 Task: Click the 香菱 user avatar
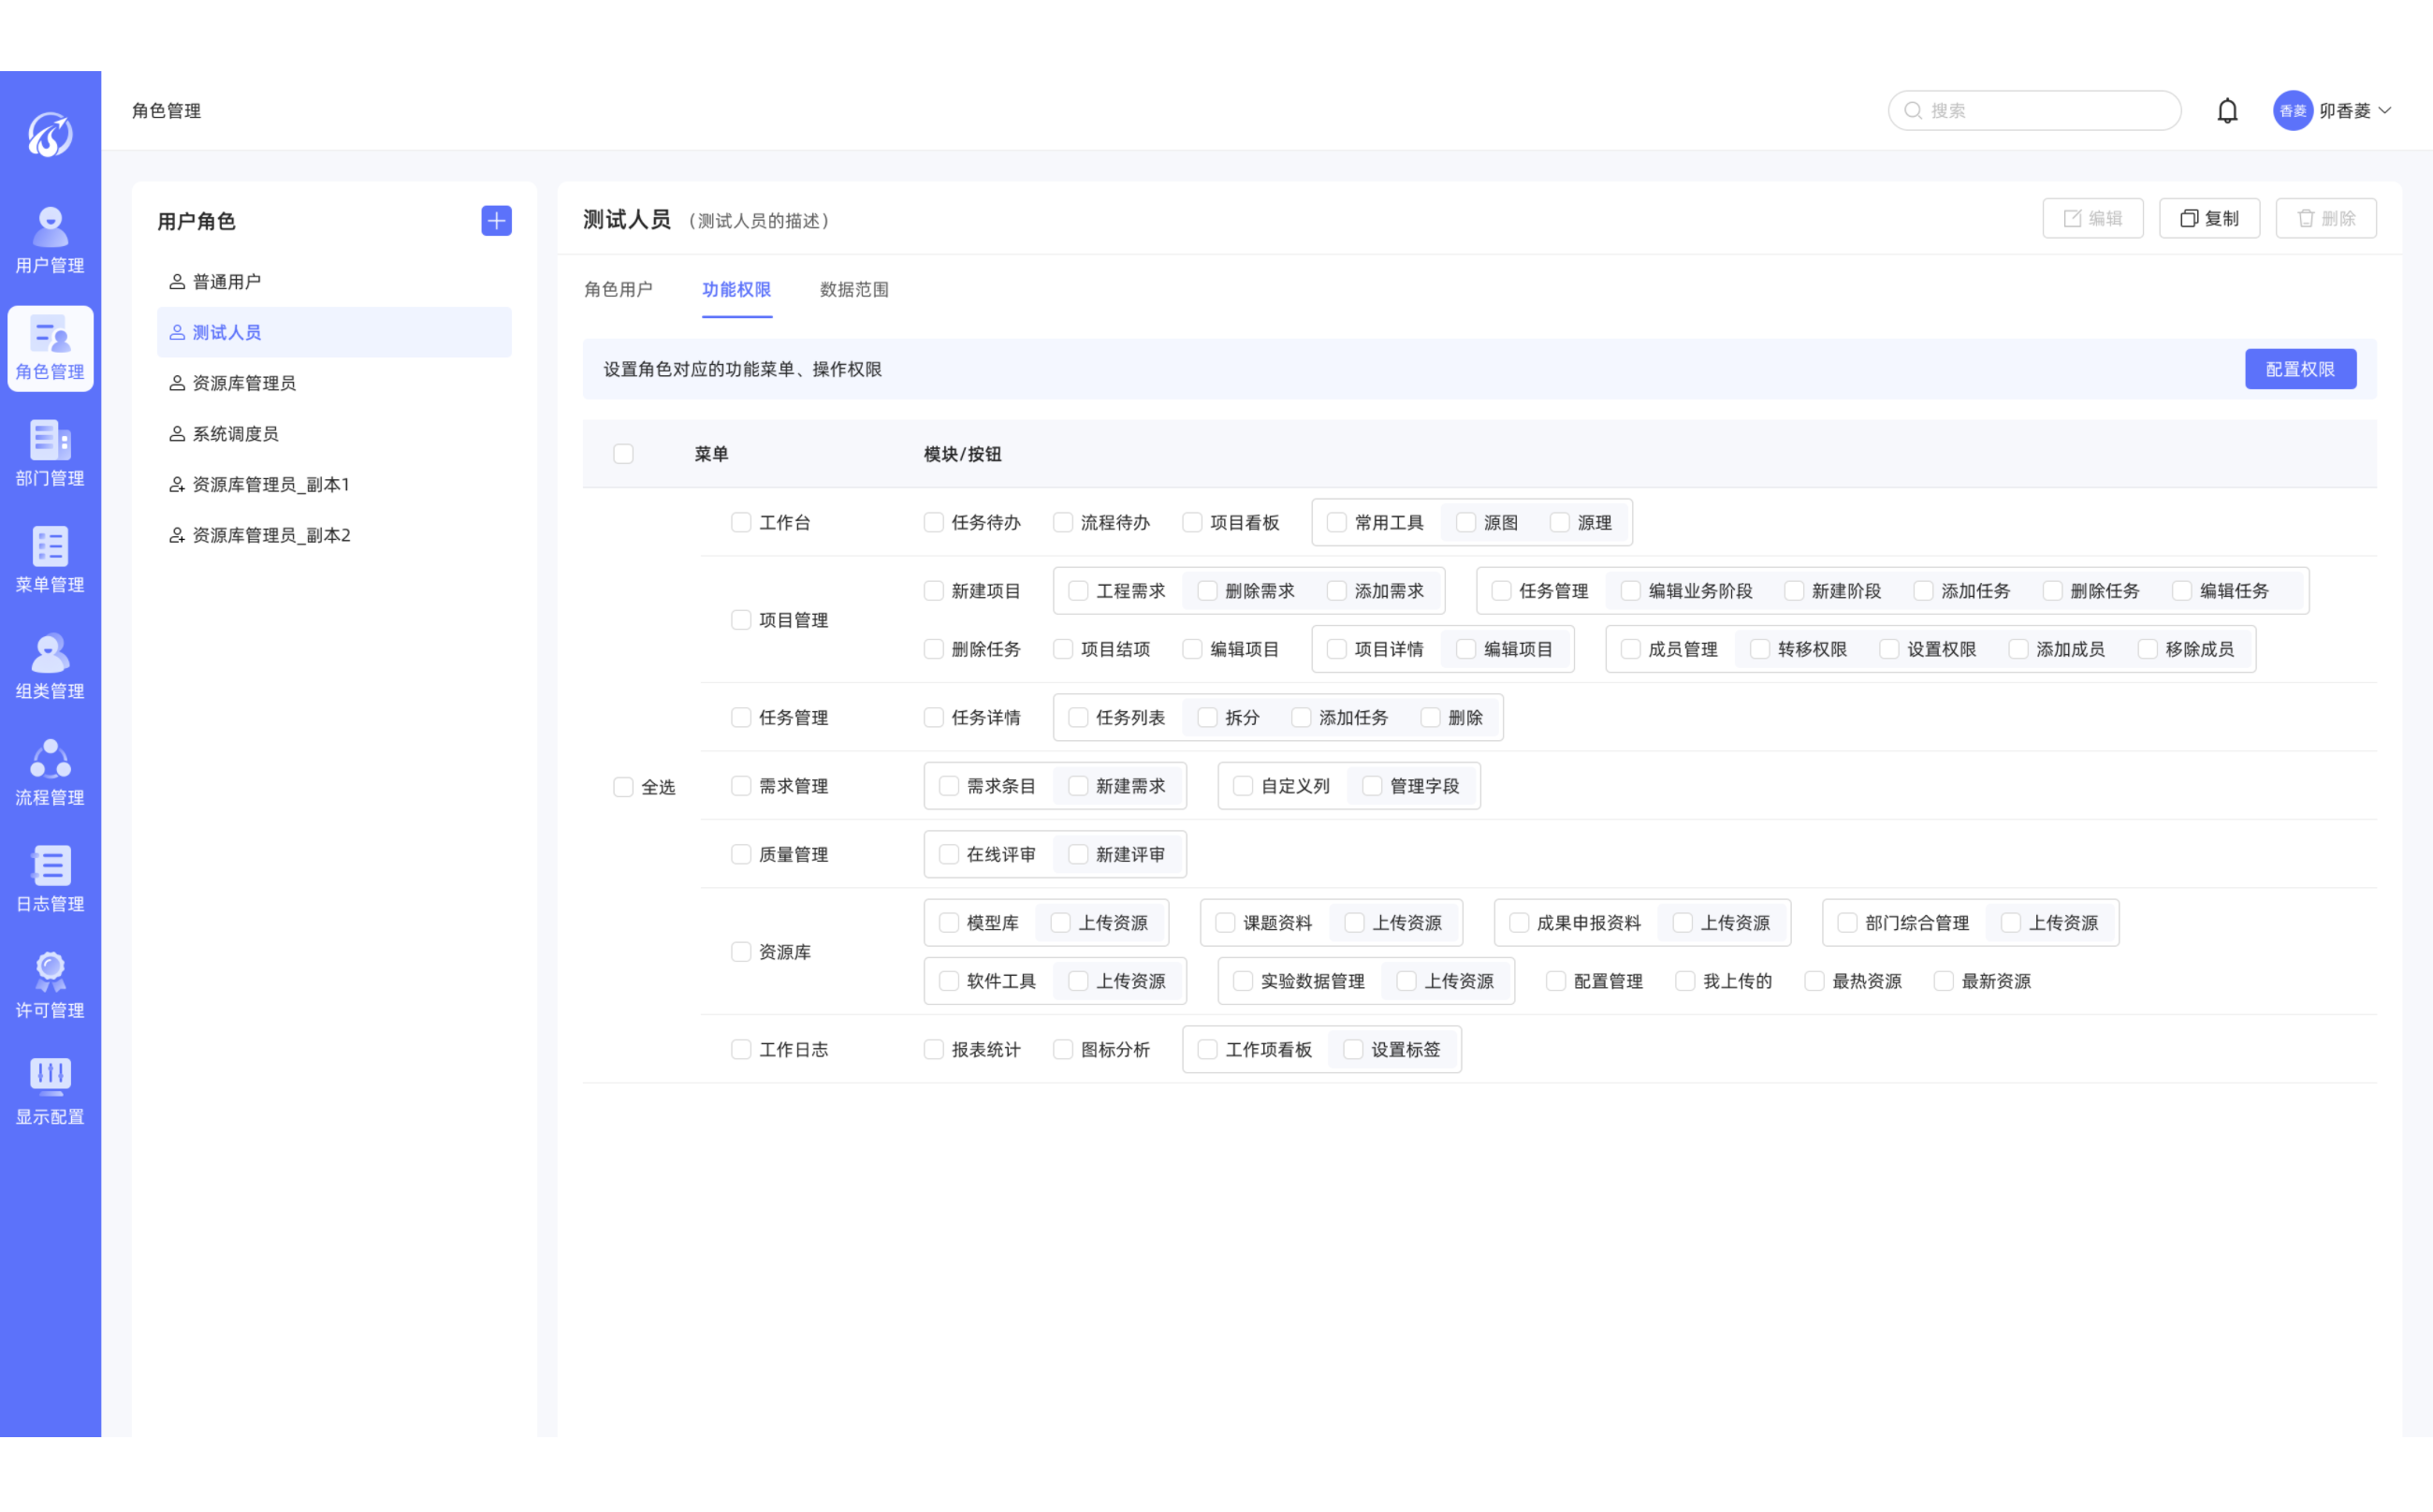coord(2292,110)
